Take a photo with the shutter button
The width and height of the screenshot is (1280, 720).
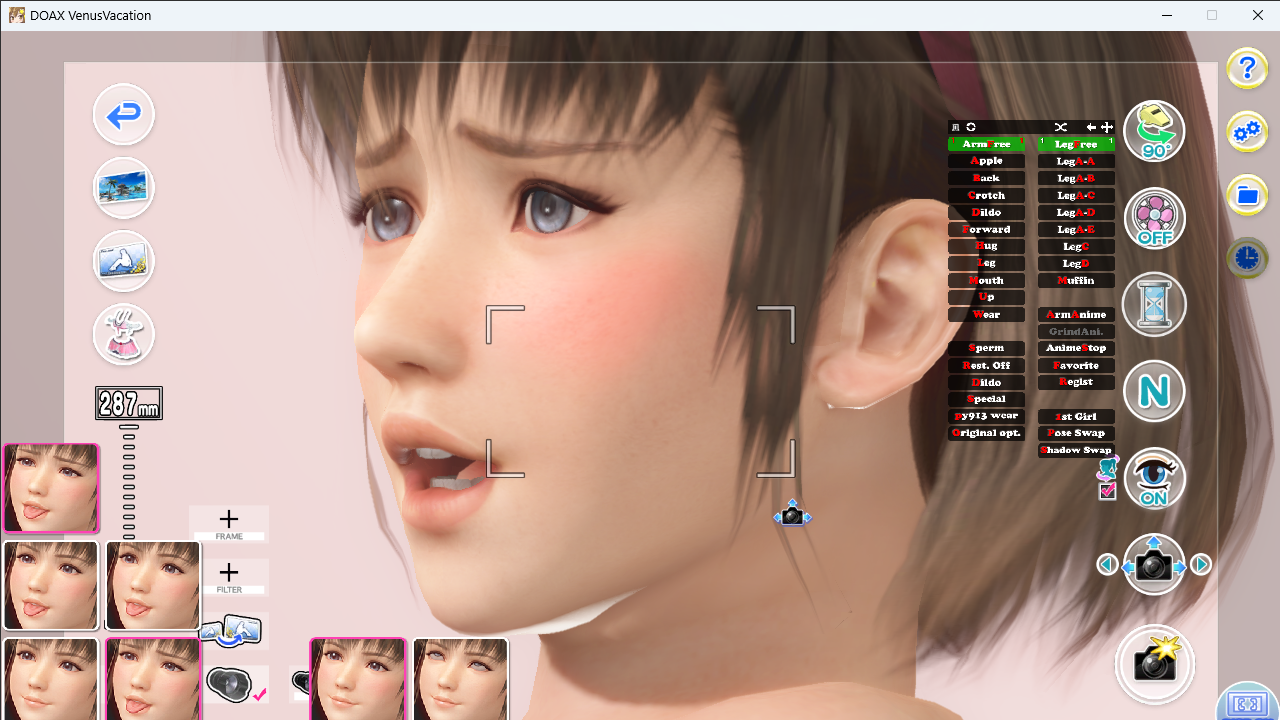[x=1154, y=664]
